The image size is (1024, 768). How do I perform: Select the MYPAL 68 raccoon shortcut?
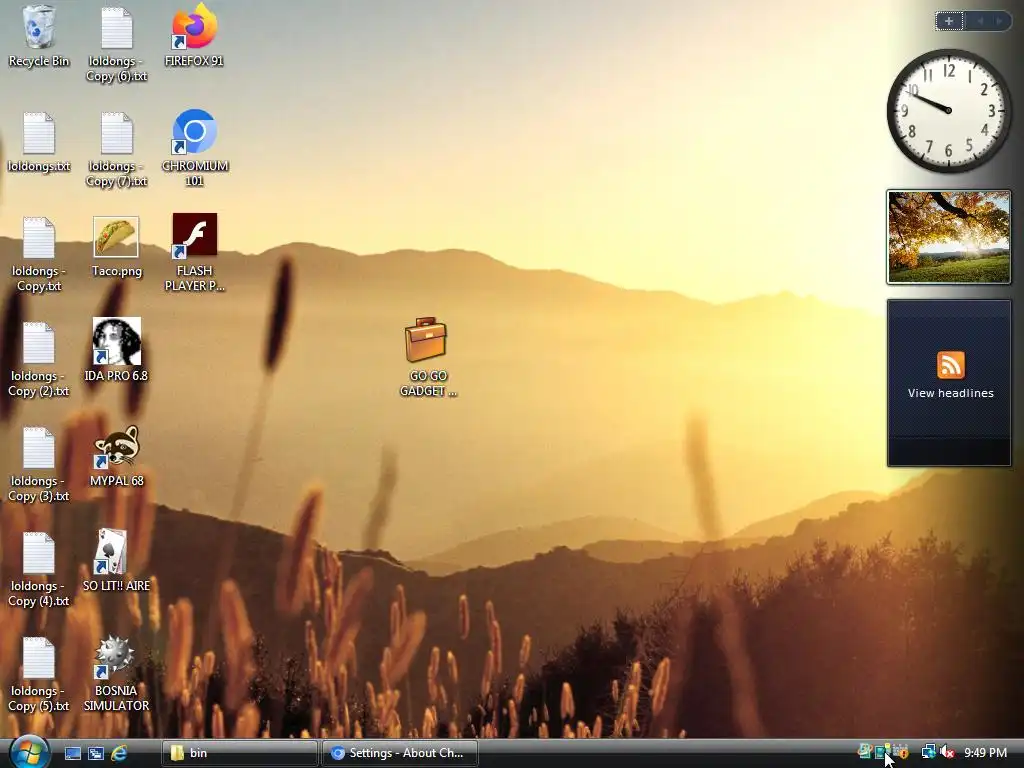coord(116,456)
